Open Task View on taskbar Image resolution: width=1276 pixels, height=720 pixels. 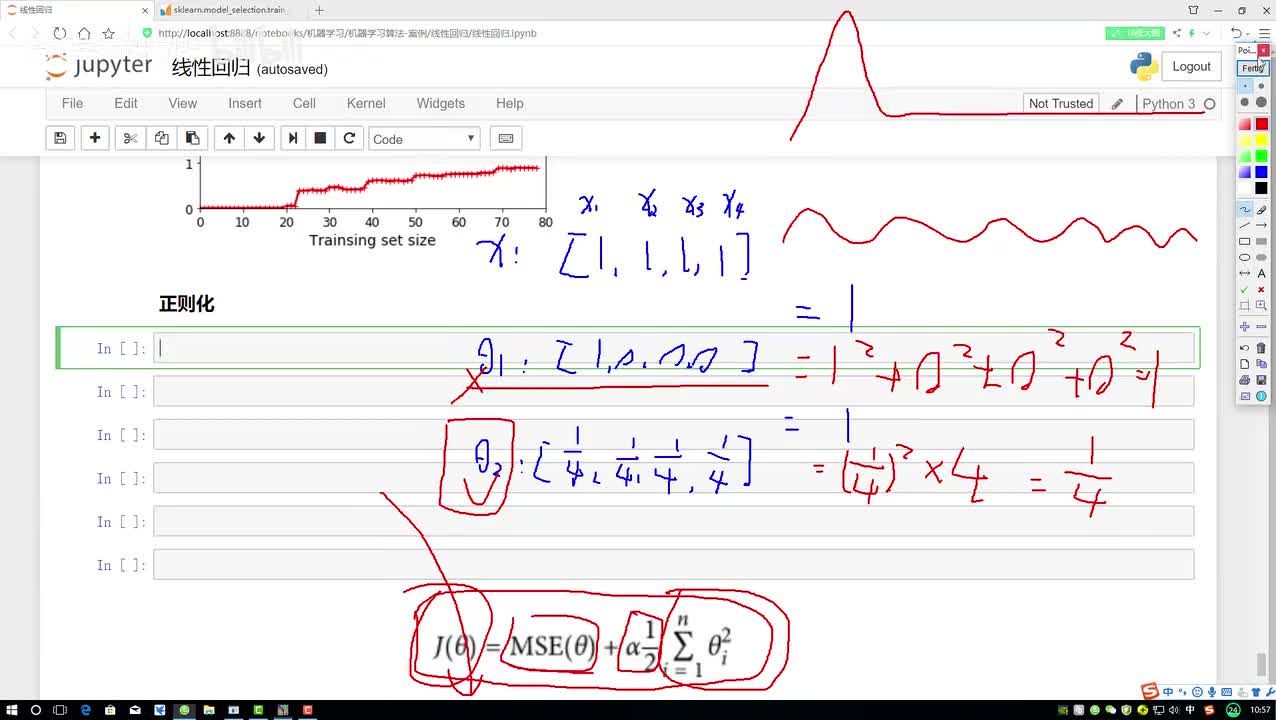[x=60, y=710]
